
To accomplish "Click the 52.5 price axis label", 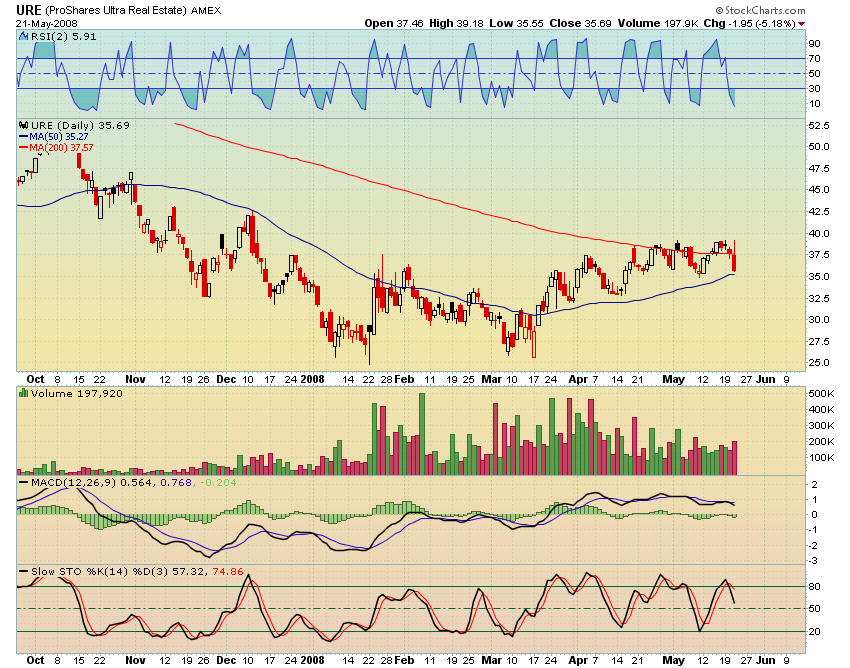I will [819, 125].
